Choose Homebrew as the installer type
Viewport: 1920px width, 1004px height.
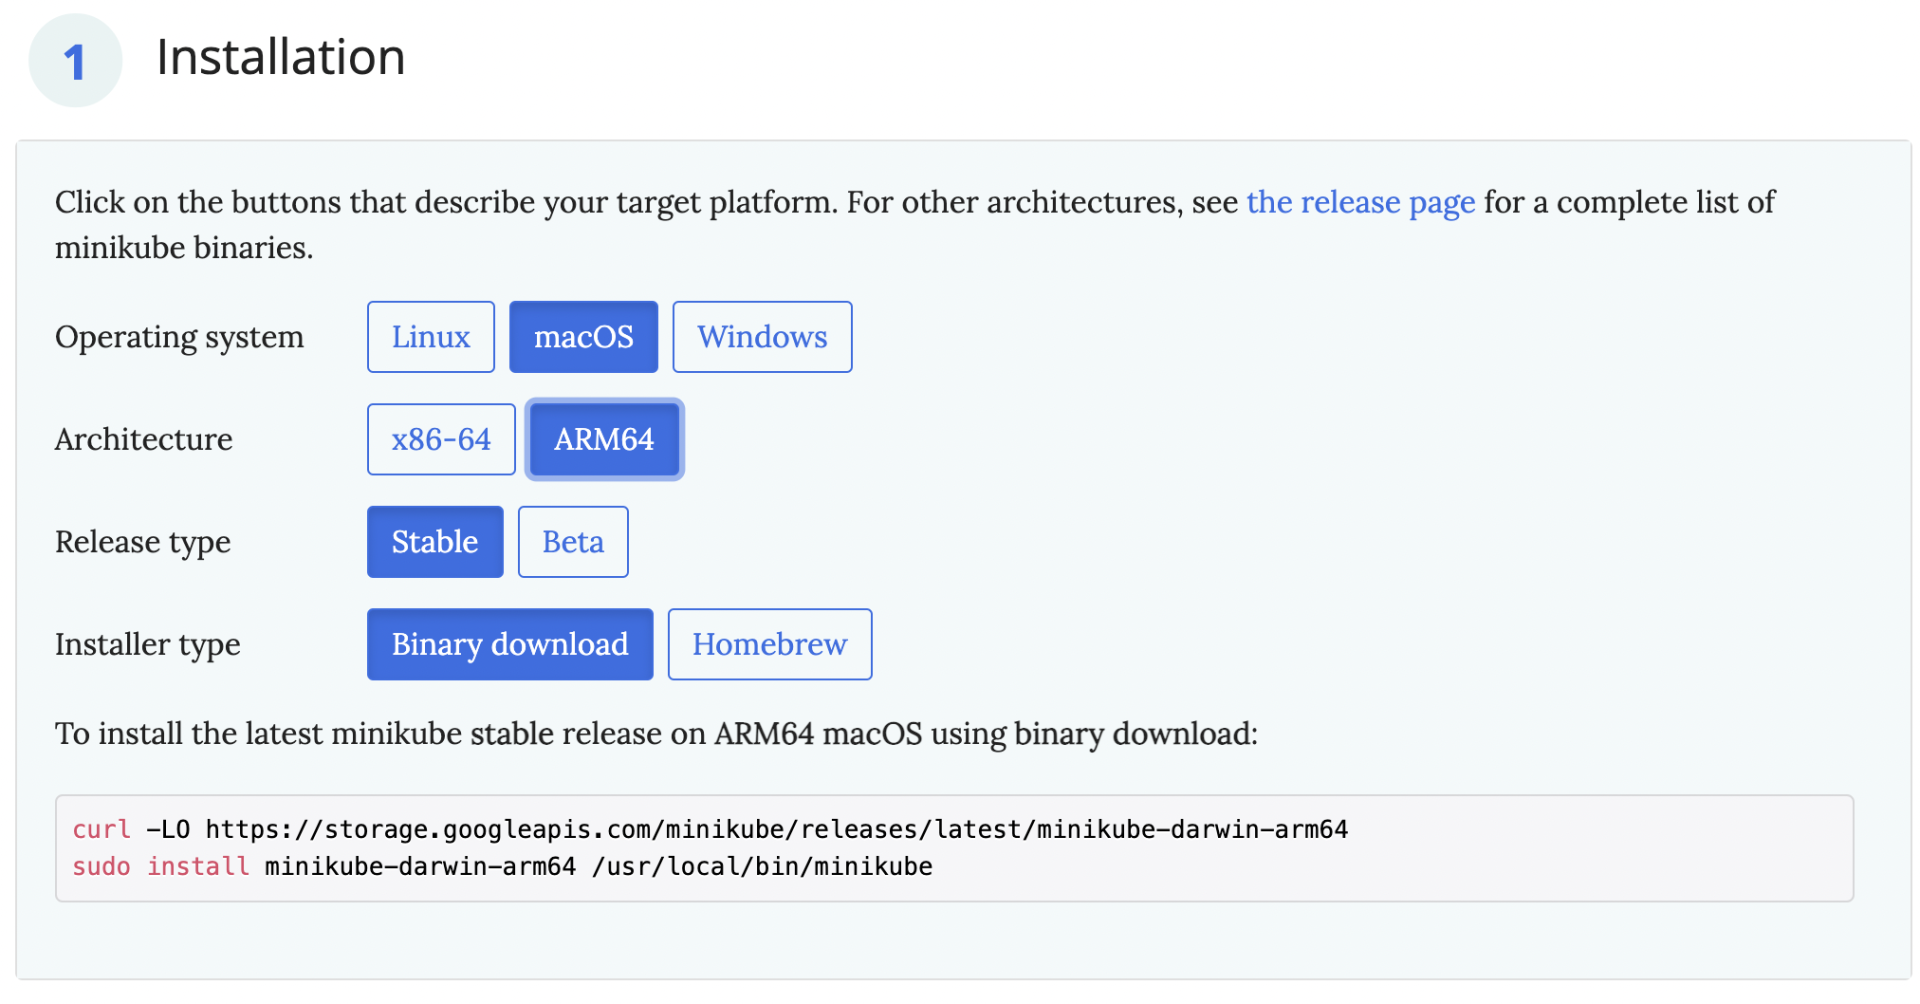[770, 645]
